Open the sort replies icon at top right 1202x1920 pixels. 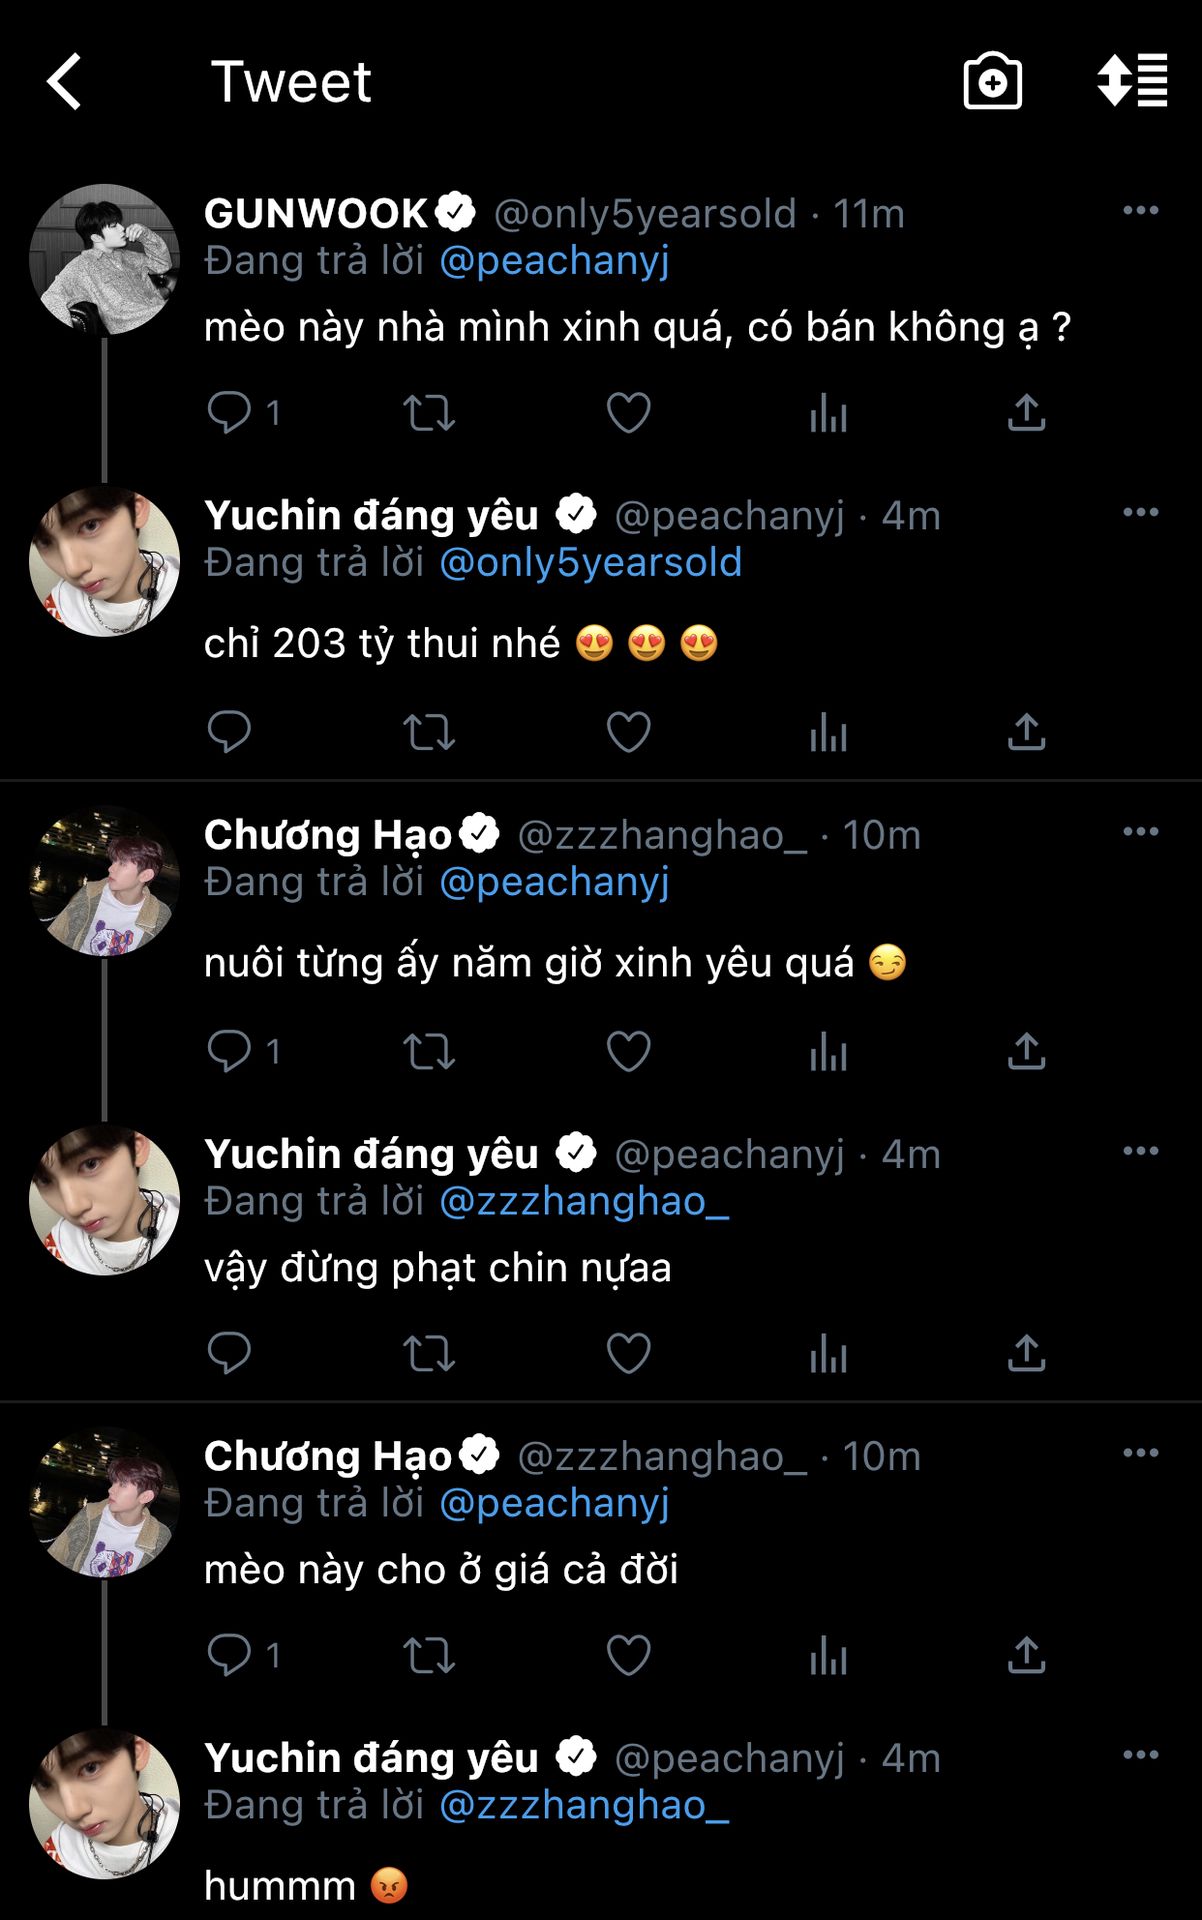pos(1132,80)
